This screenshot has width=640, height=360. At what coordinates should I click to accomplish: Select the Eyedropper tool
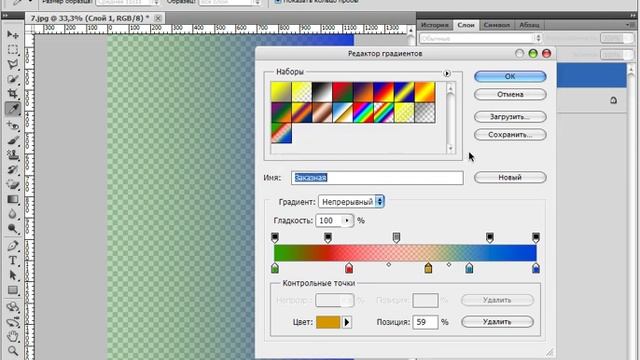(13, 109)
